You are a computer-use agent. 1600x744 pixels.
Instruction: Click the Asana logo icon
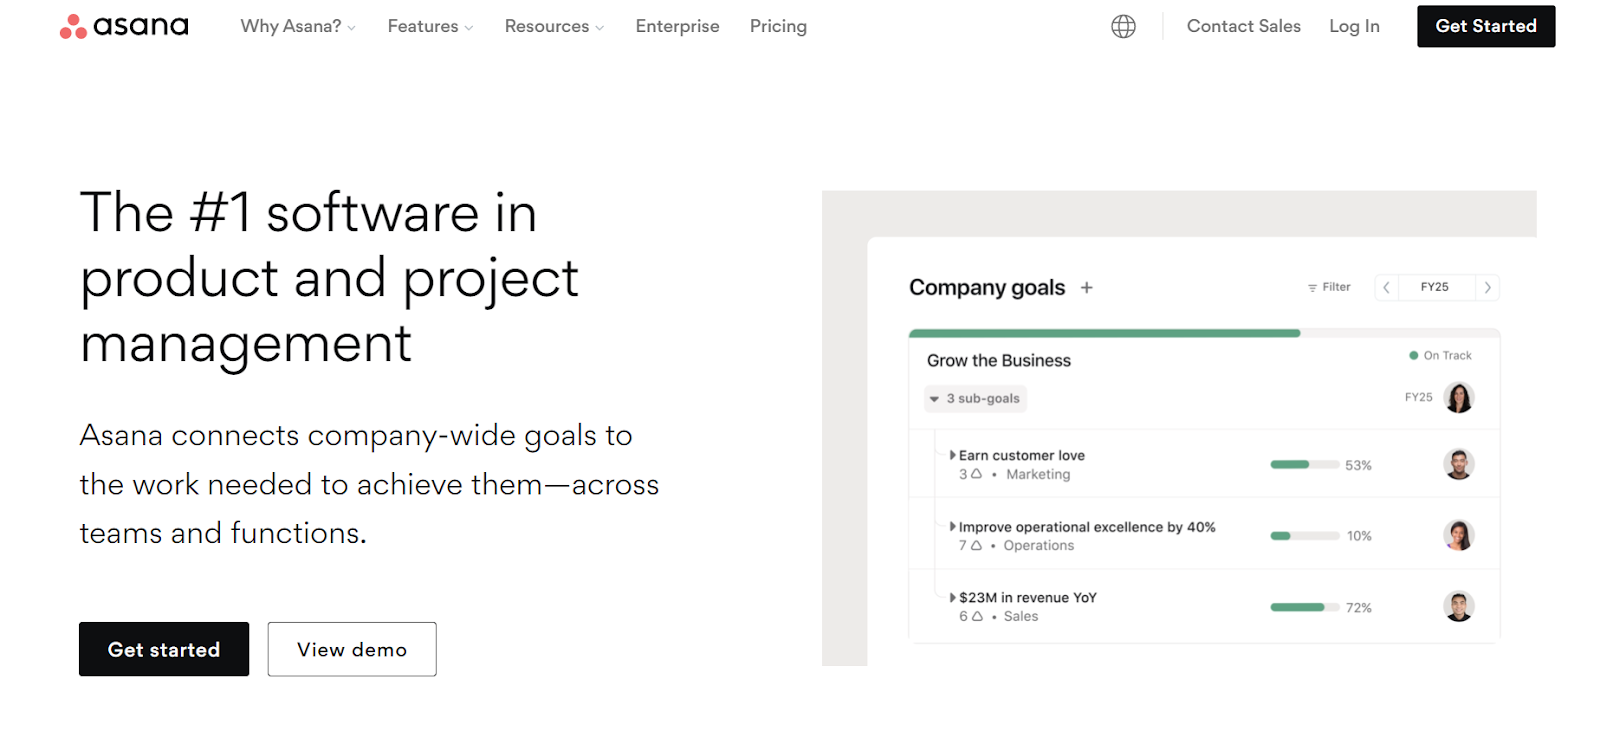73,27
